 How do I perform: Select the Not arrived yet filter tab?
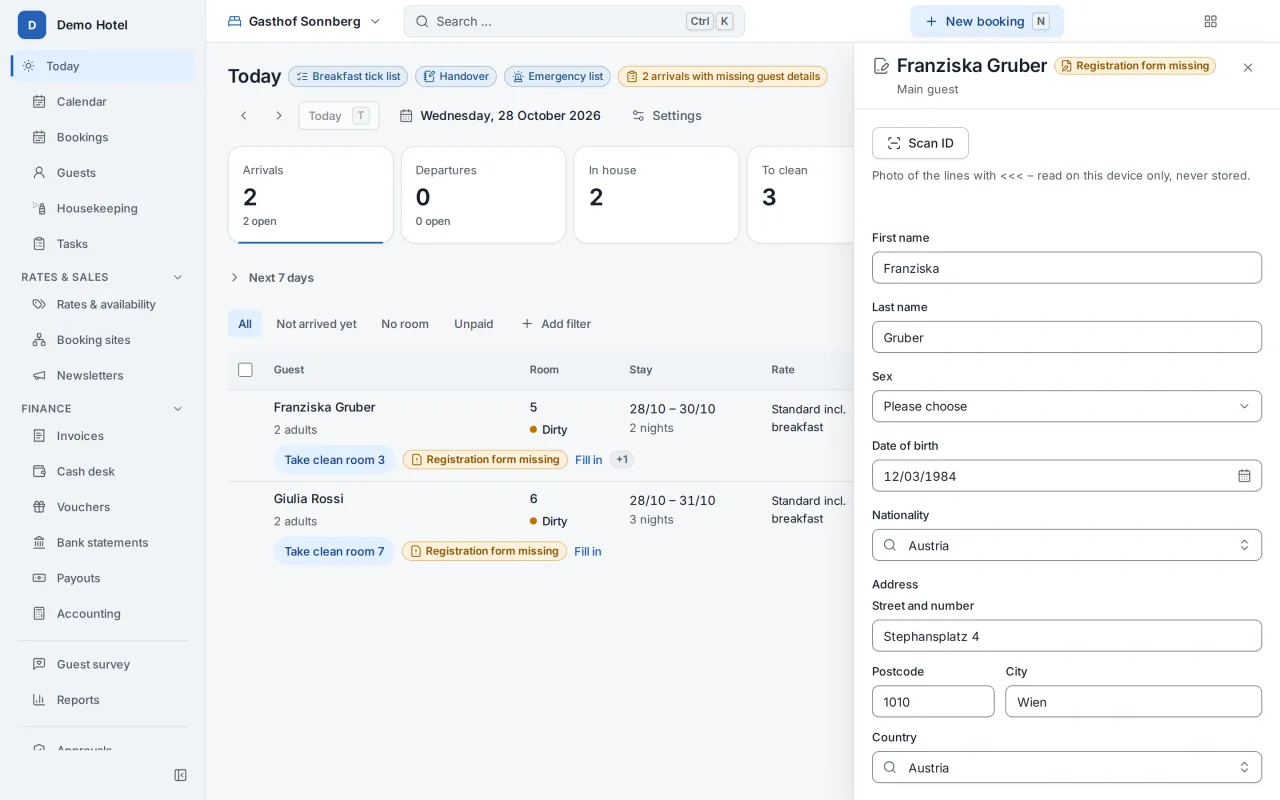point(316,324)
